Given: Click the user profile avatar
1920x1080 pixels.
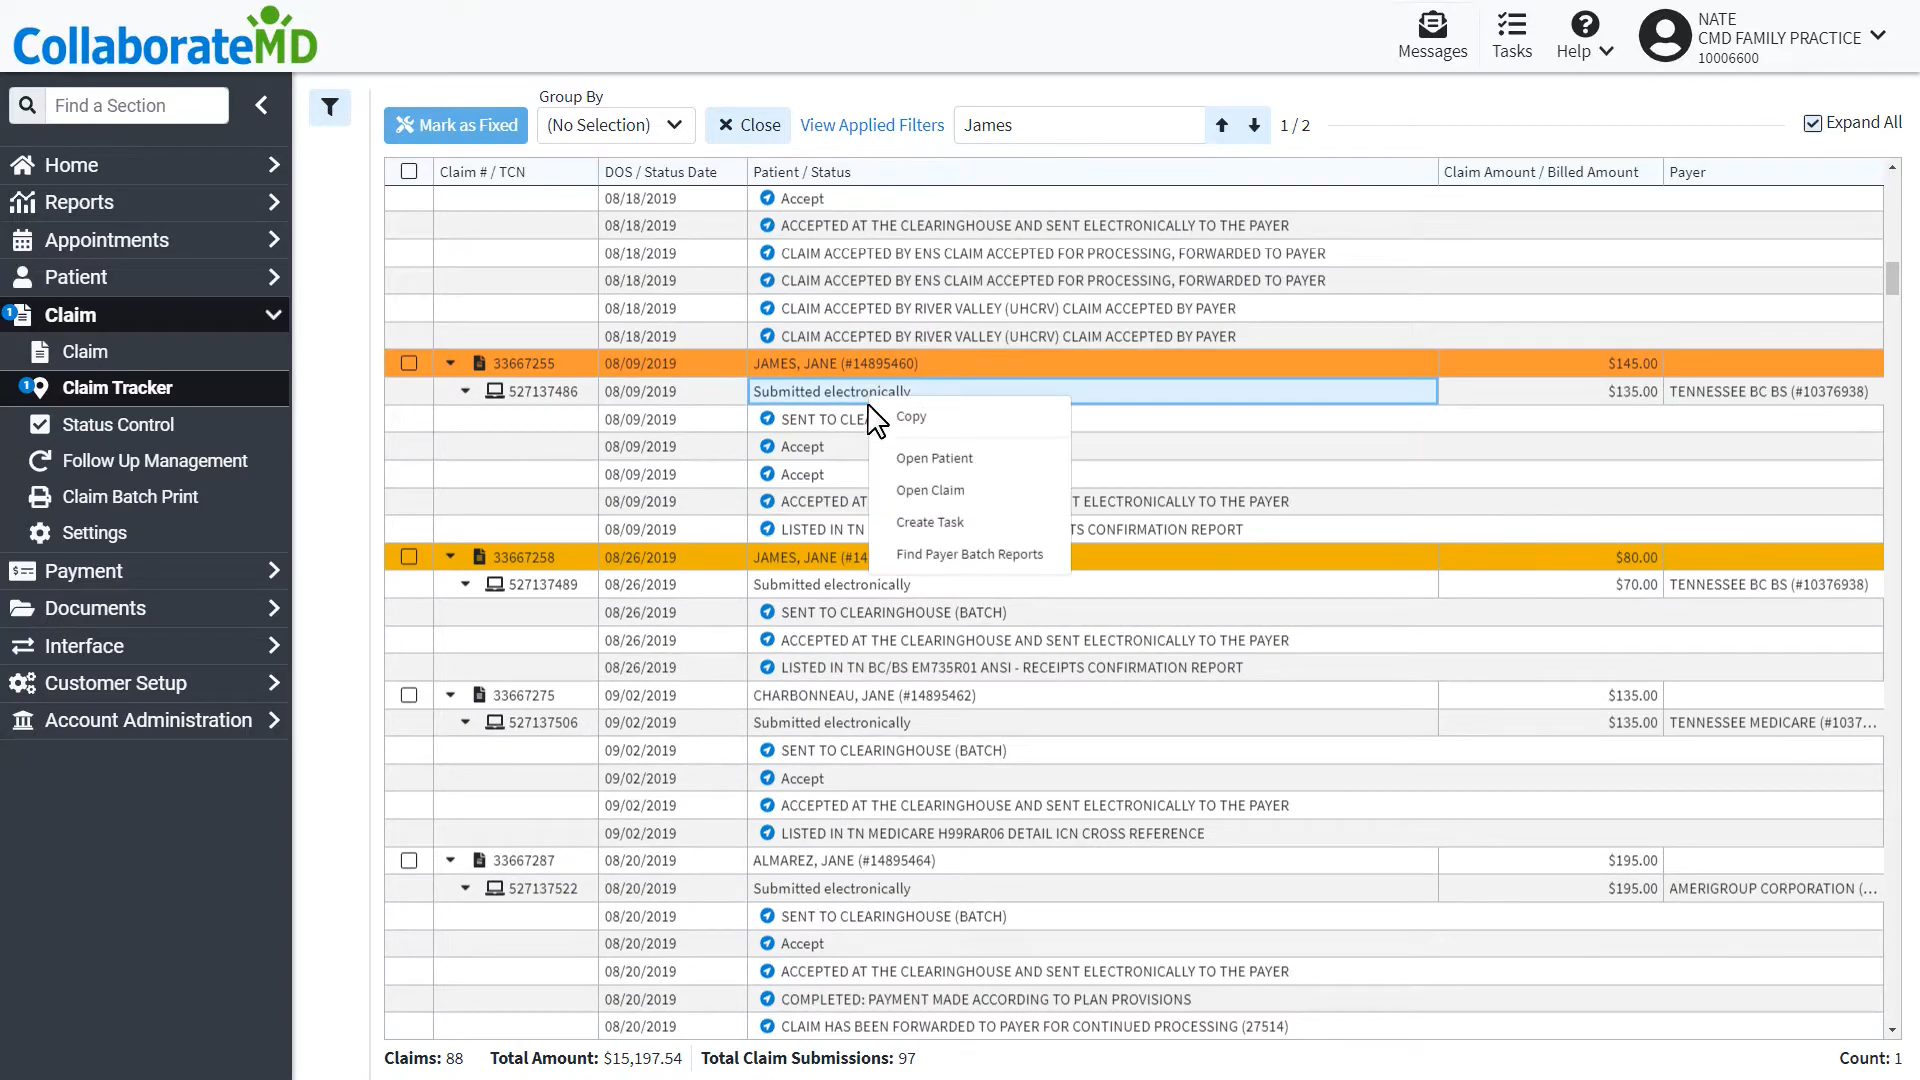Looking at the screenshot, I should click(1664, 36).
